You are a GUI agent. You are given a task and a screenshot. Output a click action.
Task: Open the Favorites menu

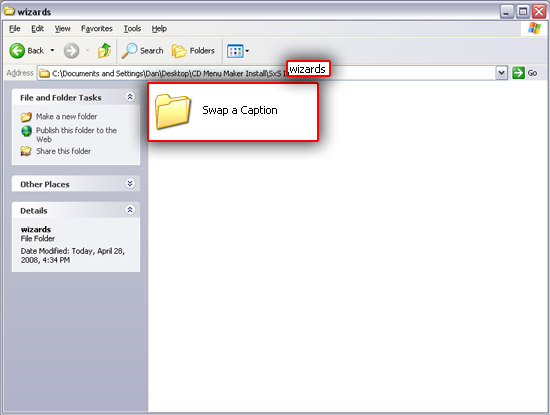[97, 29]
